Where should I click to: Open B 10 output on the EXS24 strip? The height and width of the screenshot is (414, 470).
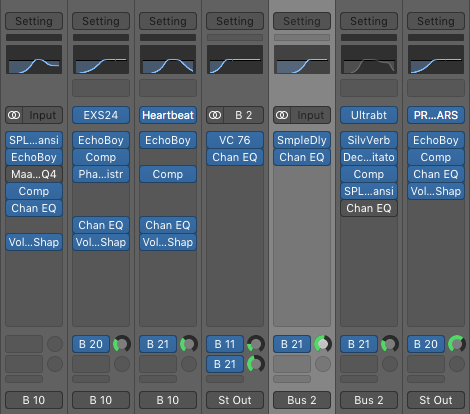(x=101, y=400)
